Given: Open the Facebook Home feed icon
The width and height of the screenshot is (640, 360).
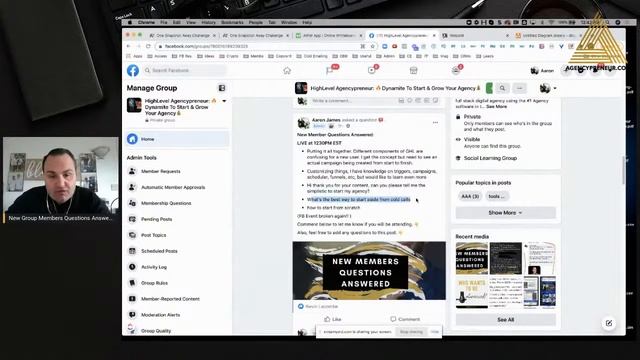Looking at the screenshot, I should 287,71.
